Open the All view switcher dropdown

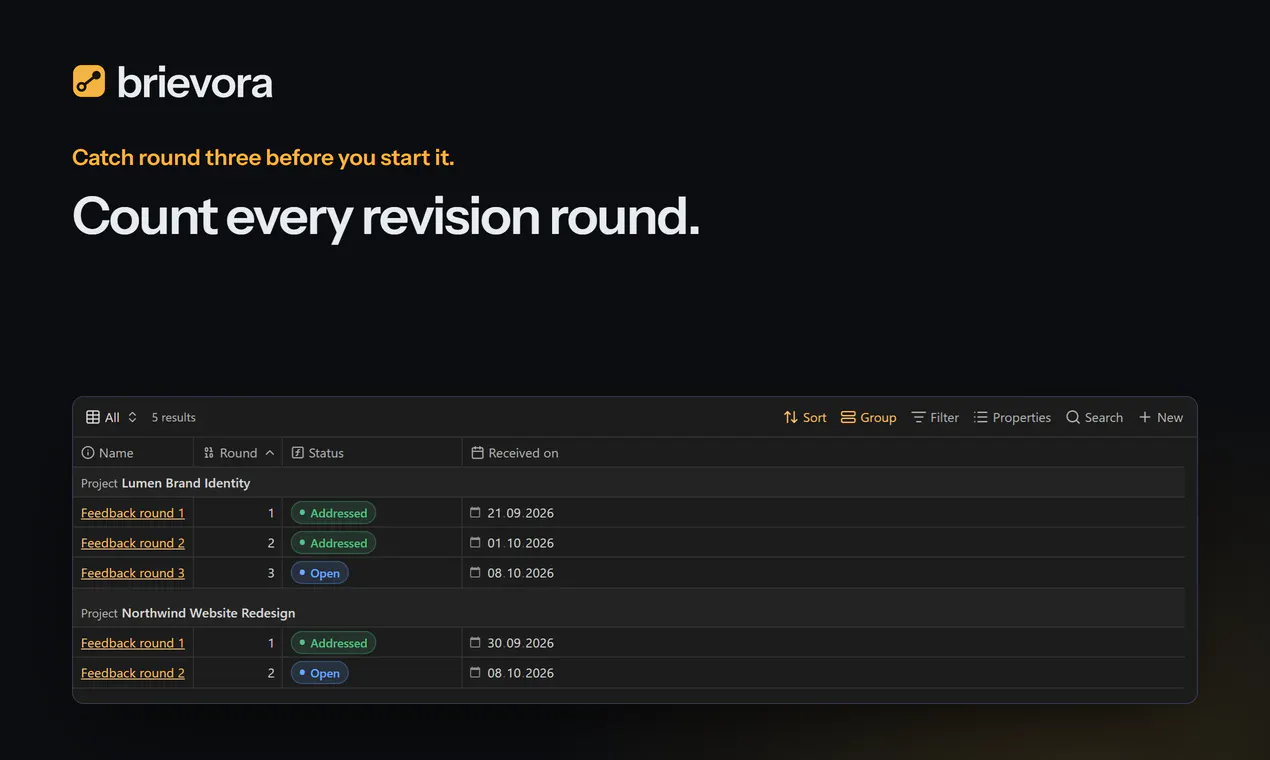pos(111,417)
